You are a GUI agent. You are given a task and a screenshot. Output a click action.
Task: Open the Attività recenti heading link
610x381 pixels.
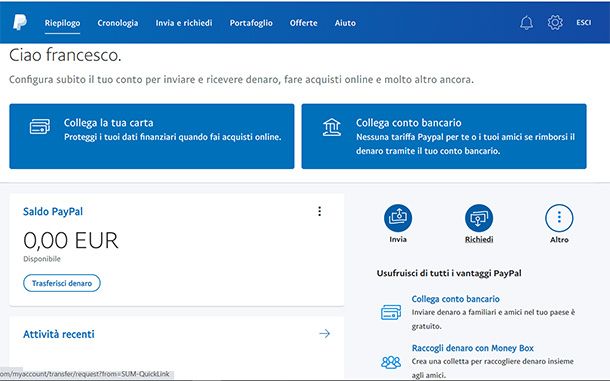click(59, 334)
